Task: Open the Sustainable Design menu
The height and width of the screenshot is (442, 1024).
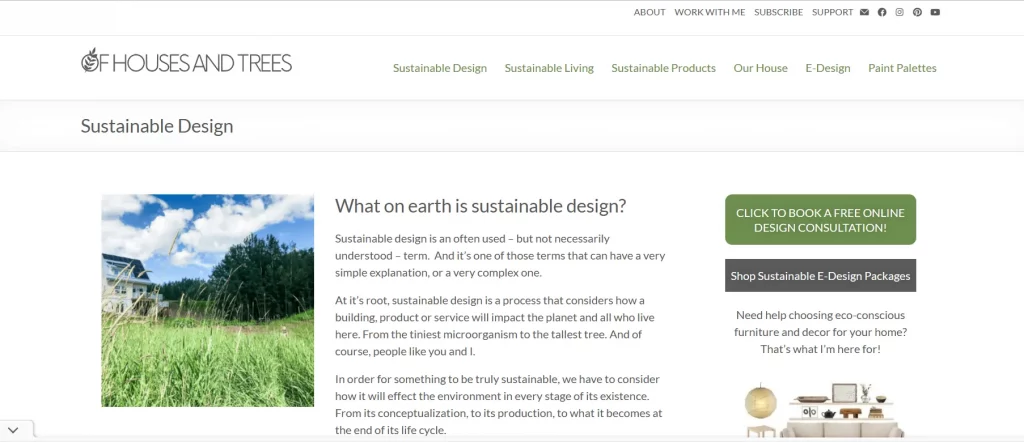Action: point(440,68)
